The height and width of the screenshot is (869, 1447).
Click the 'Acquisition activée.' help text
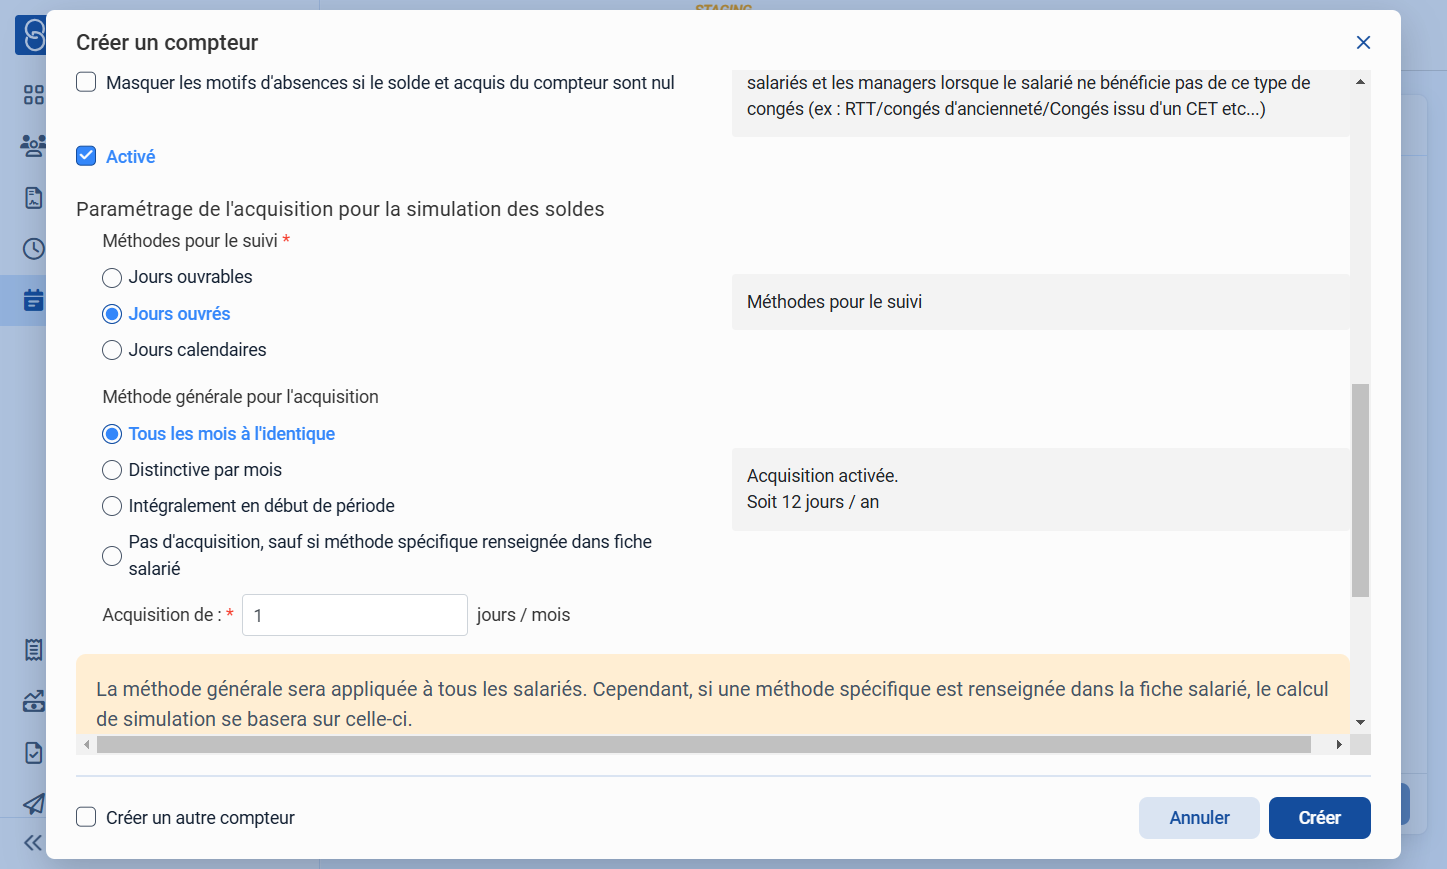822,476
